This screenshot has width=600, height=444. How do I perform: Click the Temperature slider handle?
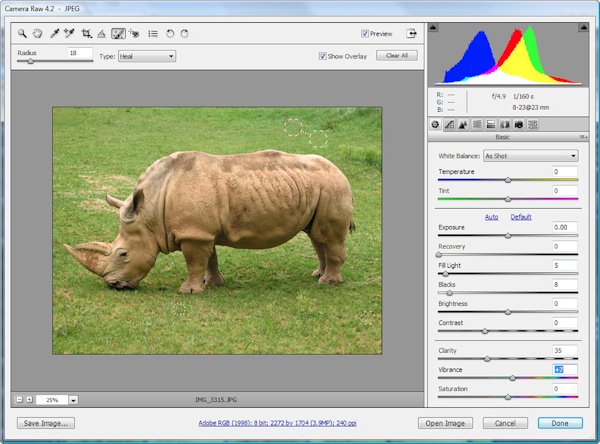[x=508, y=180]
